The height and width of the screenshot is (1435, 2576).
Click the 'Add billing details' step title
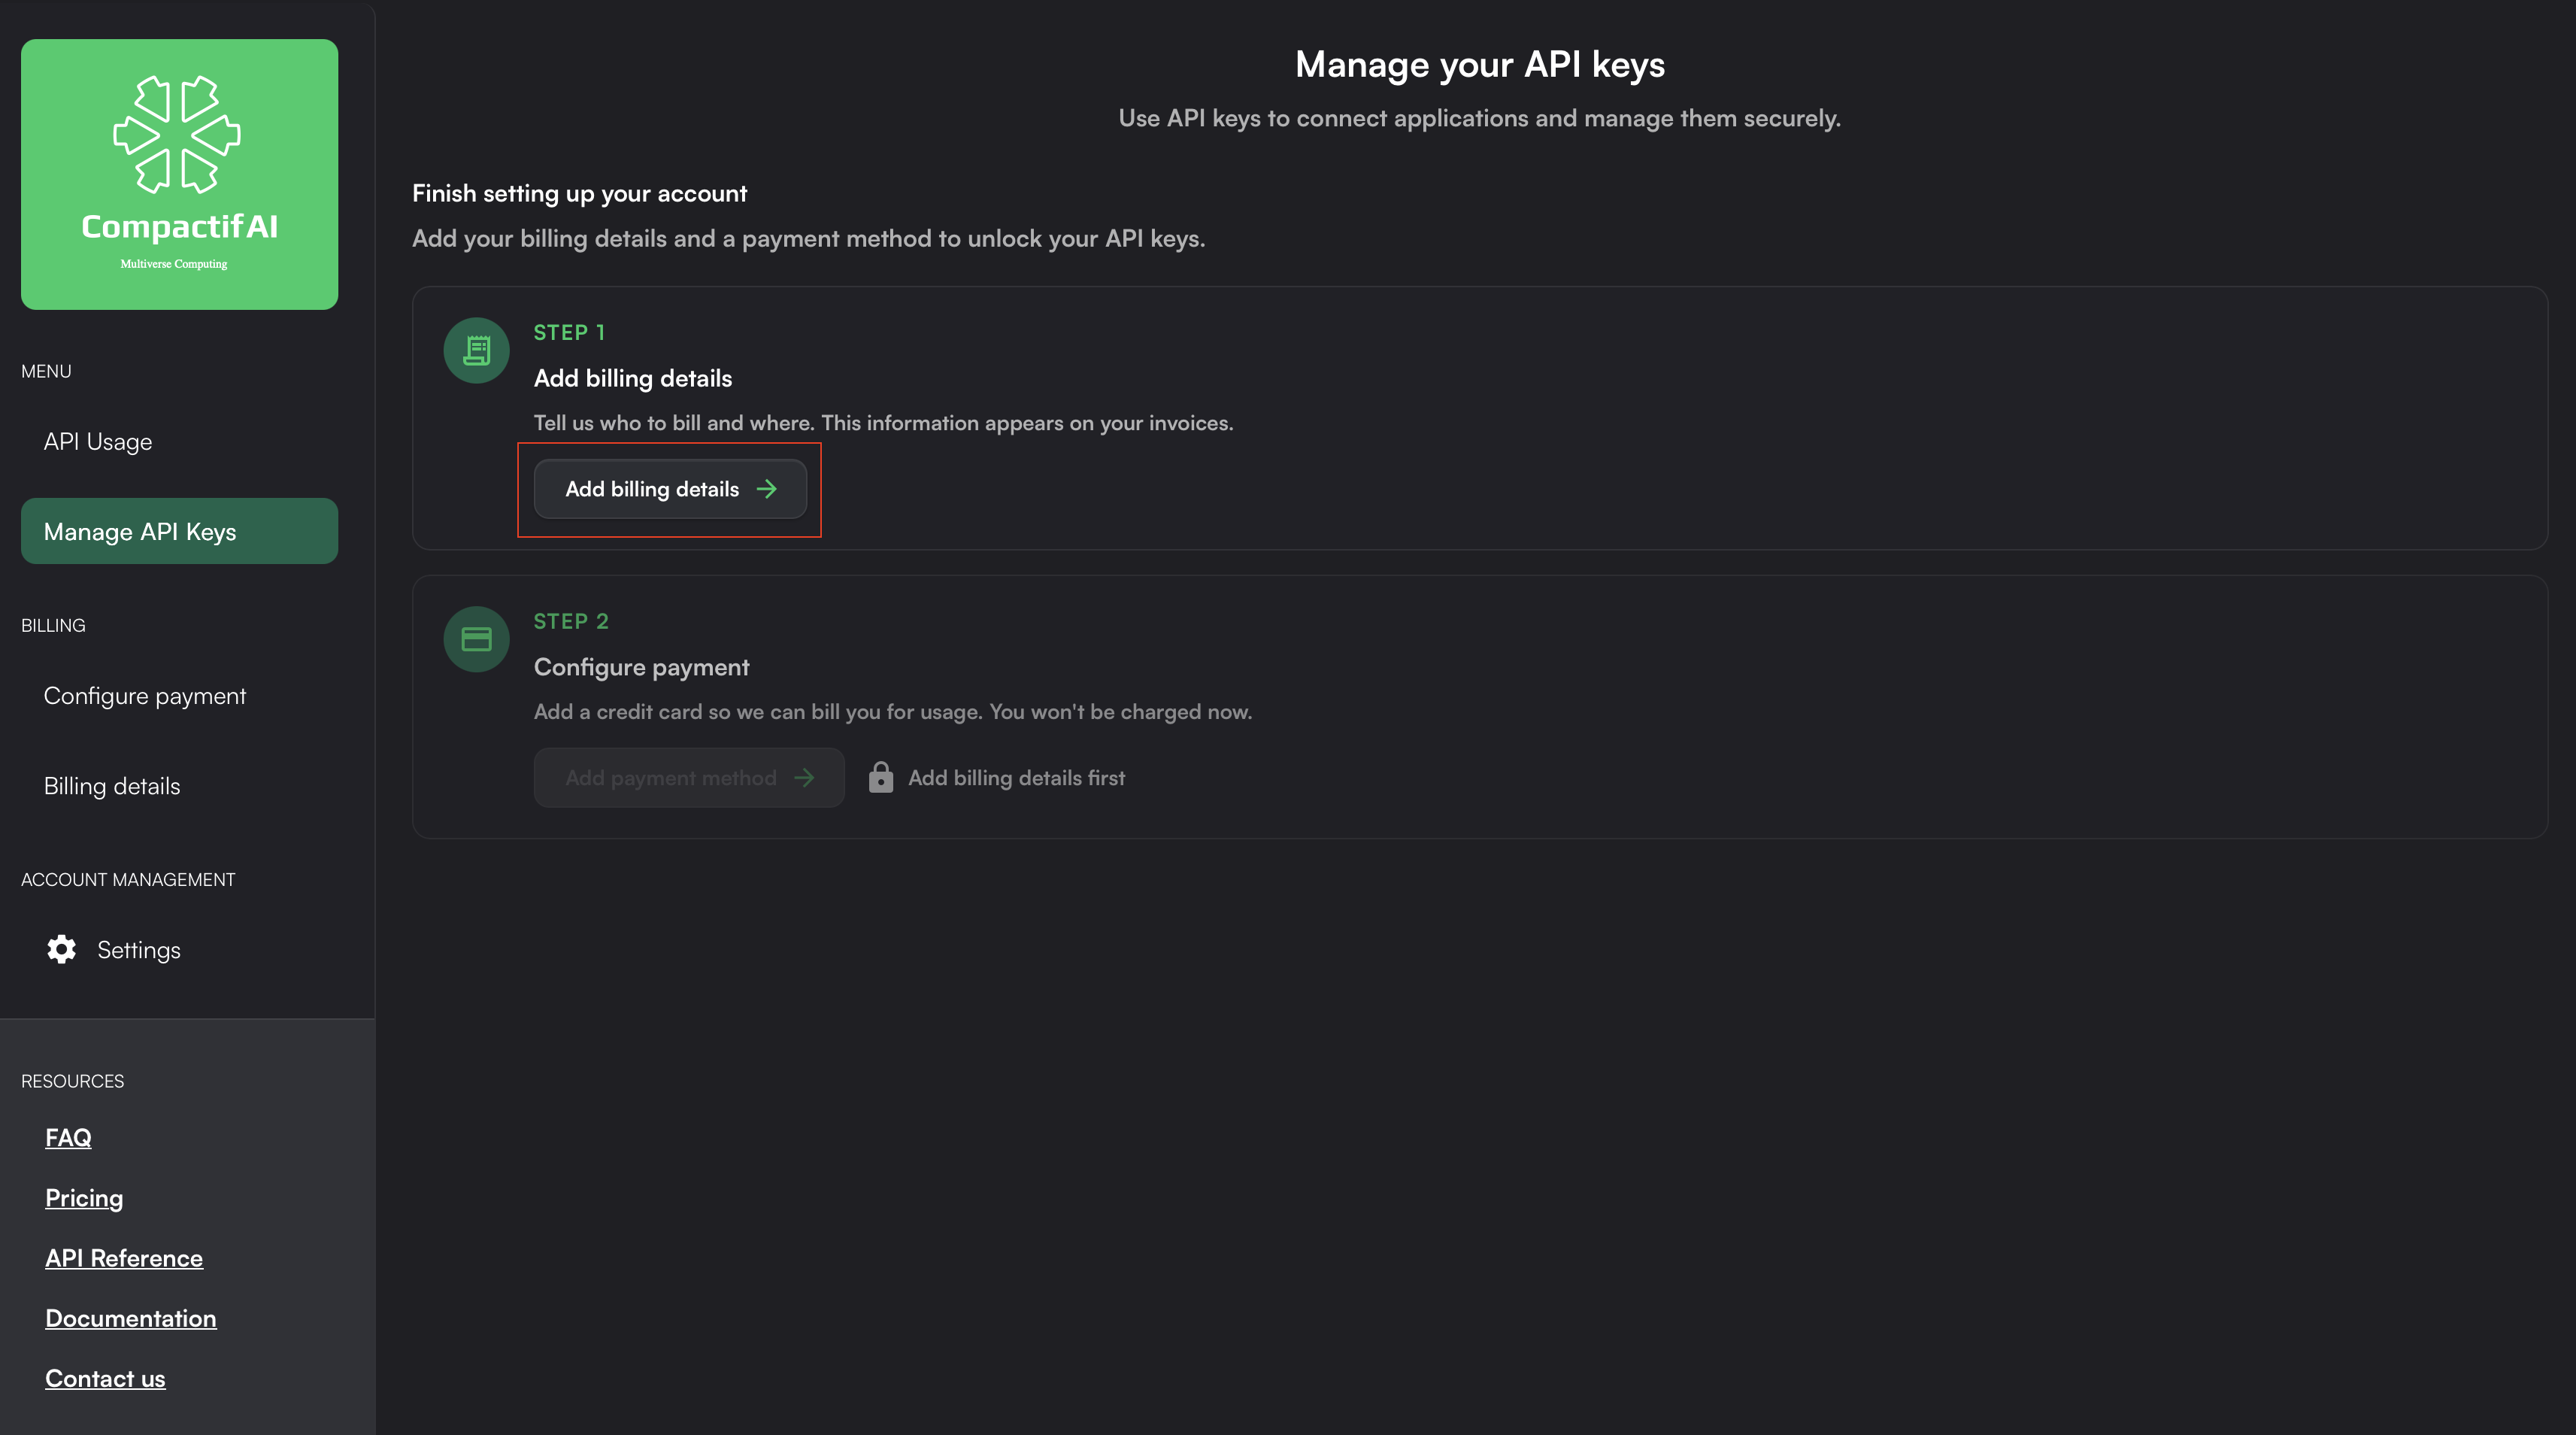[x=633, y=378]
